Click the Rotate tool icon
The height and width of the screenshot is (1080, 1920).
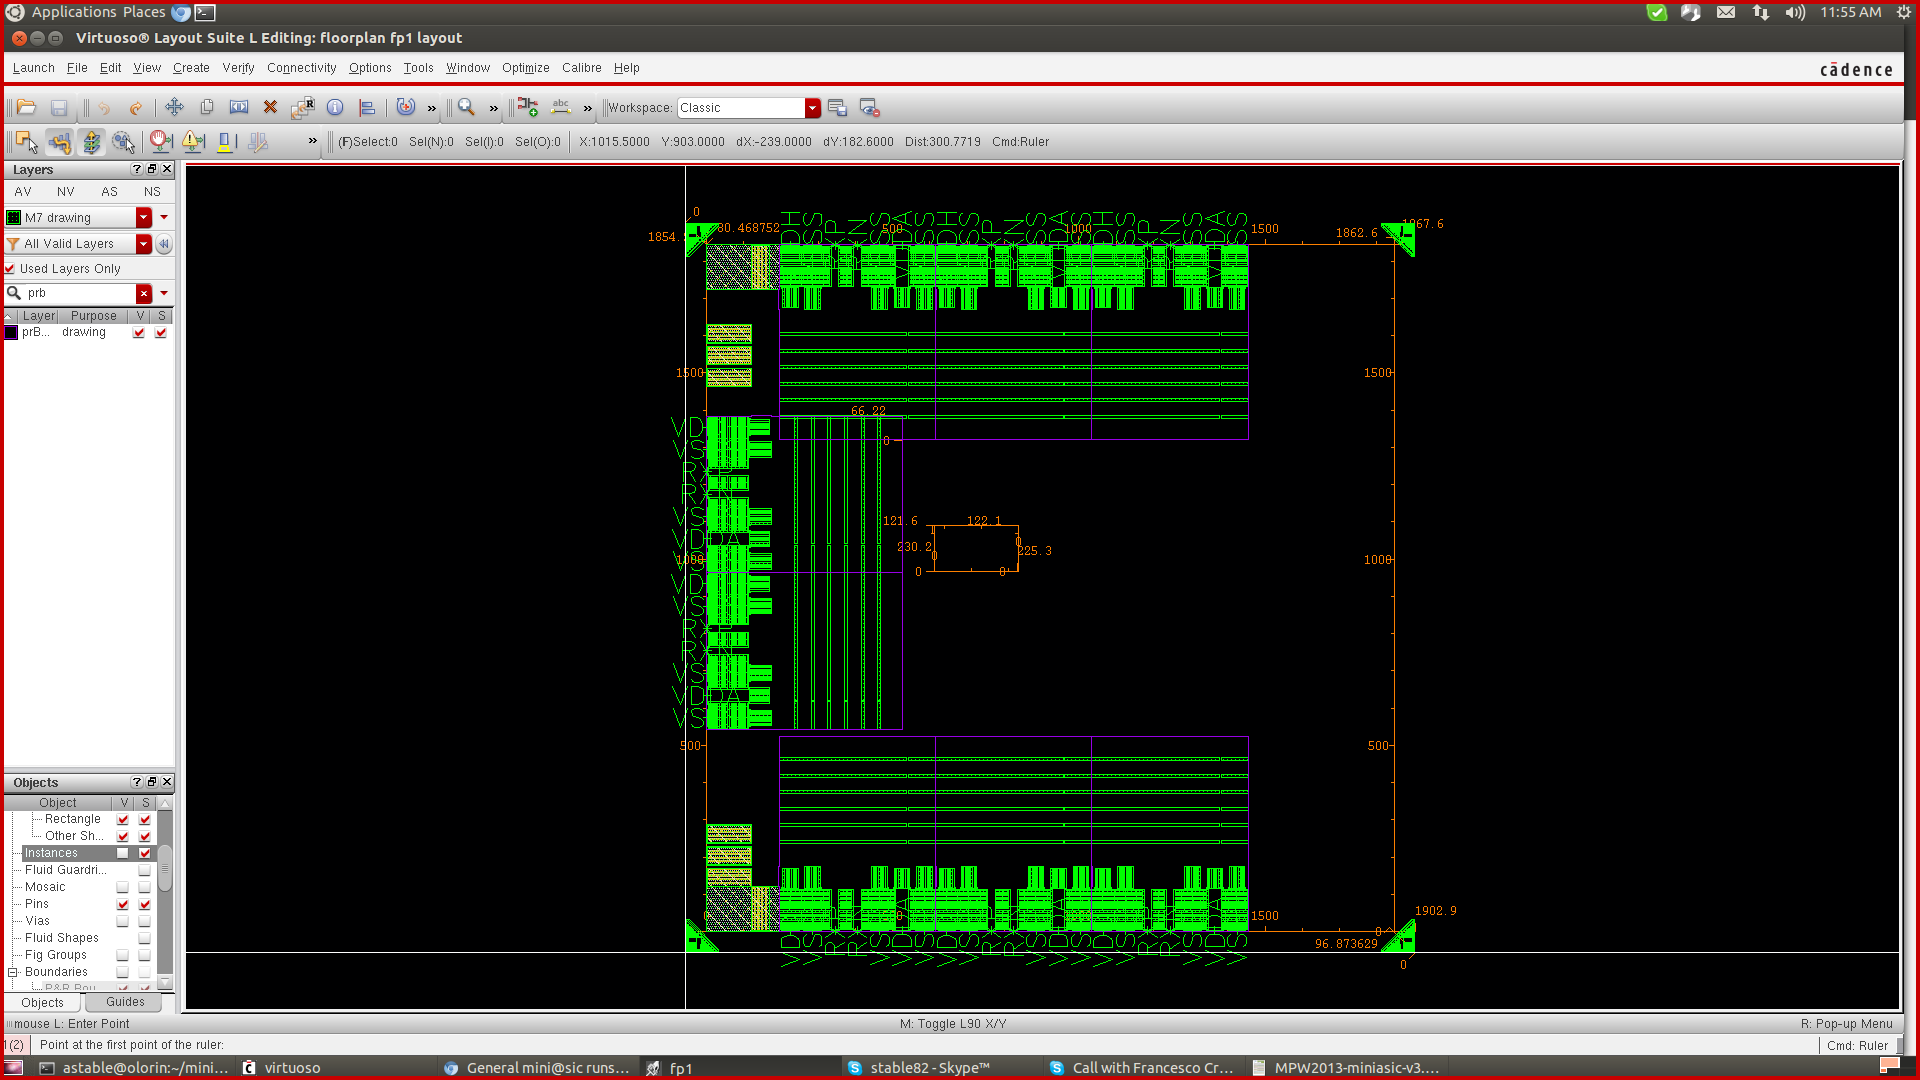(405, 107)
